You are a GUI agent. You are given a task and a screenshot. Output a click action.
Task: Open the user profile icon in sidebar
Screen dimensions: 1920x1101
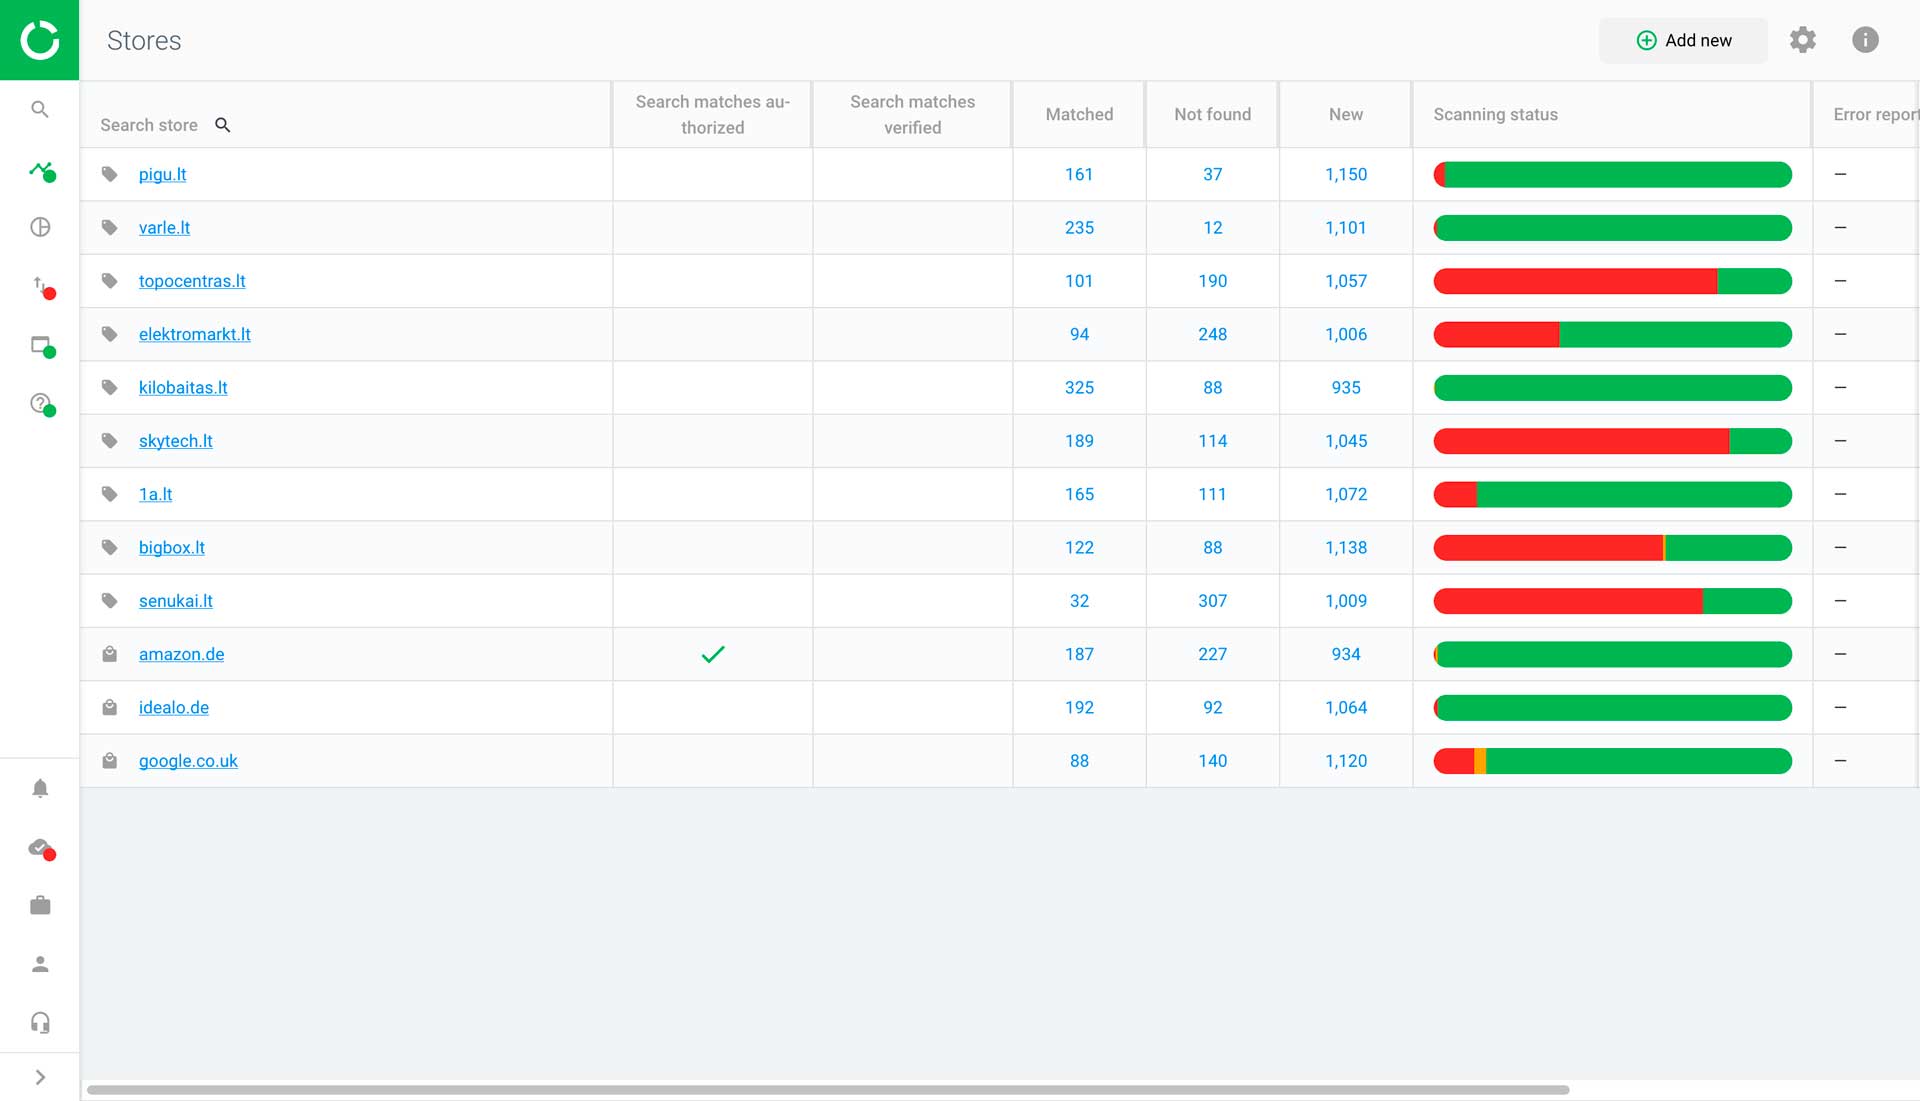tap(40, 964)
